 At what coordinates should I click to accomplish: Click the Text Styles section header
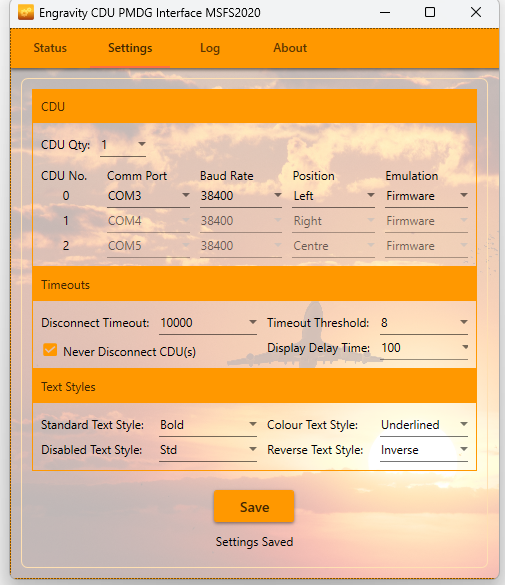254,387
